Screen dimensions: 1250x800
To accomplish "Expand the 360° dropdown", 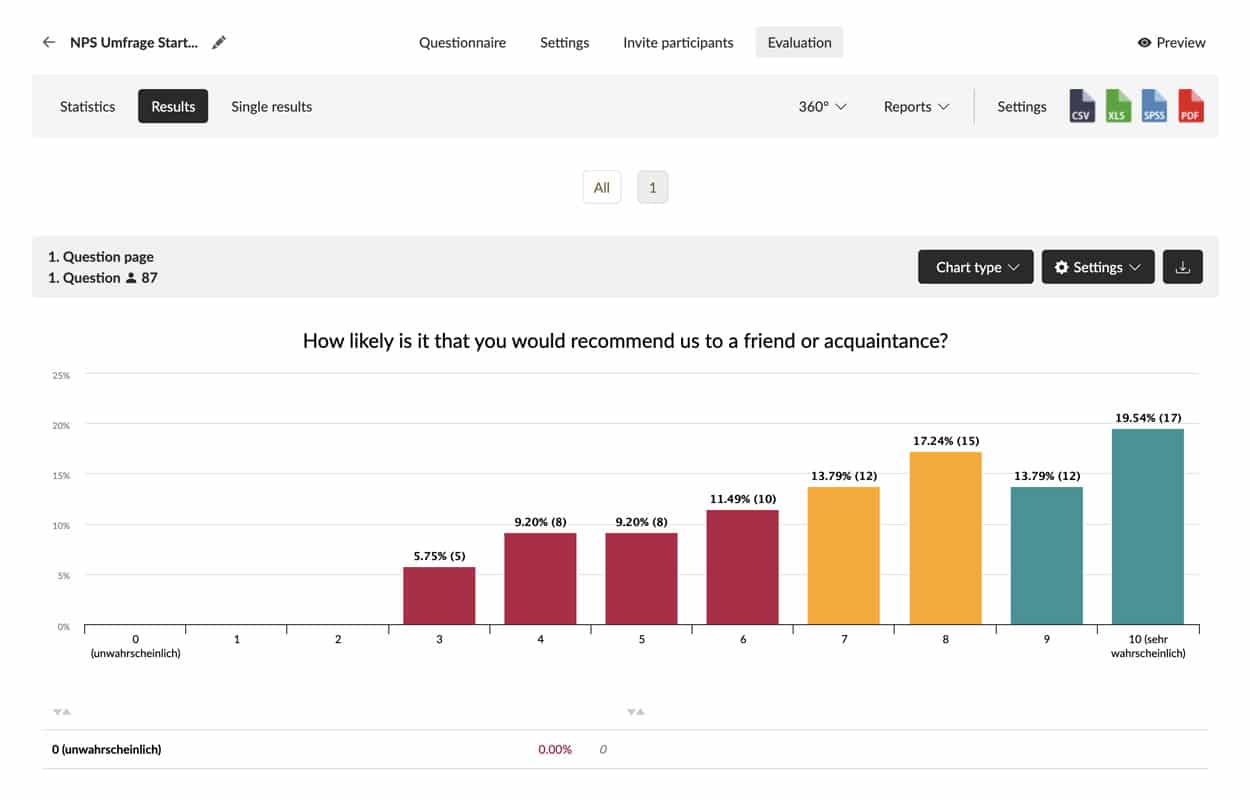I will 821,106.
